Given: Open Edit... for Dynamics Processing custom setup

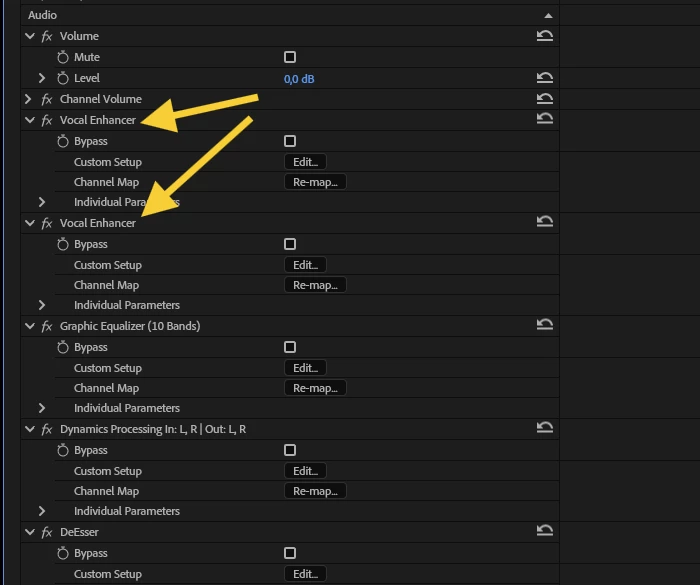Looking at the screenshot, I should pos(305,471).
